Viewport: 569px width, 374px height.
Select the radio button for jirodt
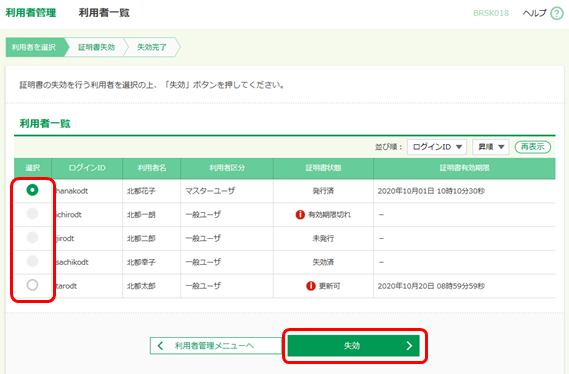pyautogui.click(x=32, y=237)
